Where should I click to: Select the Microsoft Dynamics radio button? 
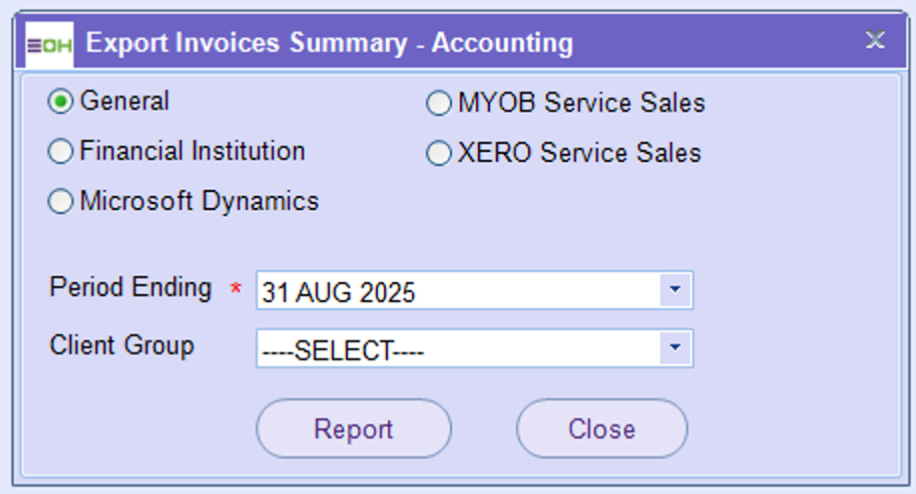[62, 202]
